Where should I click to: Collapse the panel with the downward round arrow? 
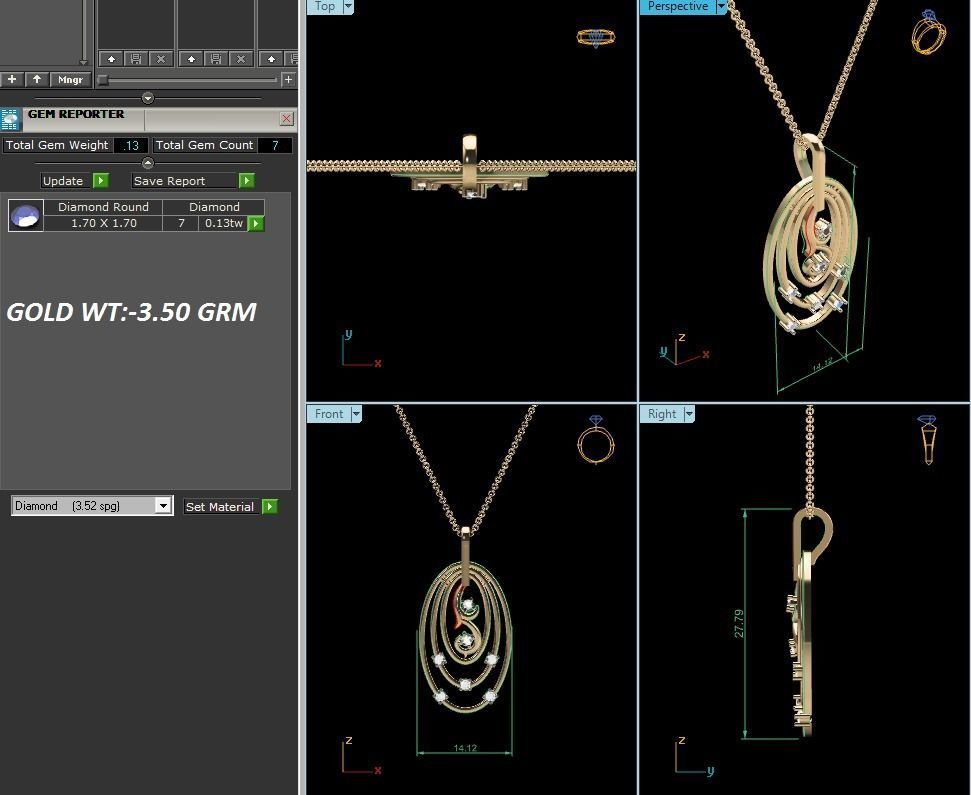147,98
